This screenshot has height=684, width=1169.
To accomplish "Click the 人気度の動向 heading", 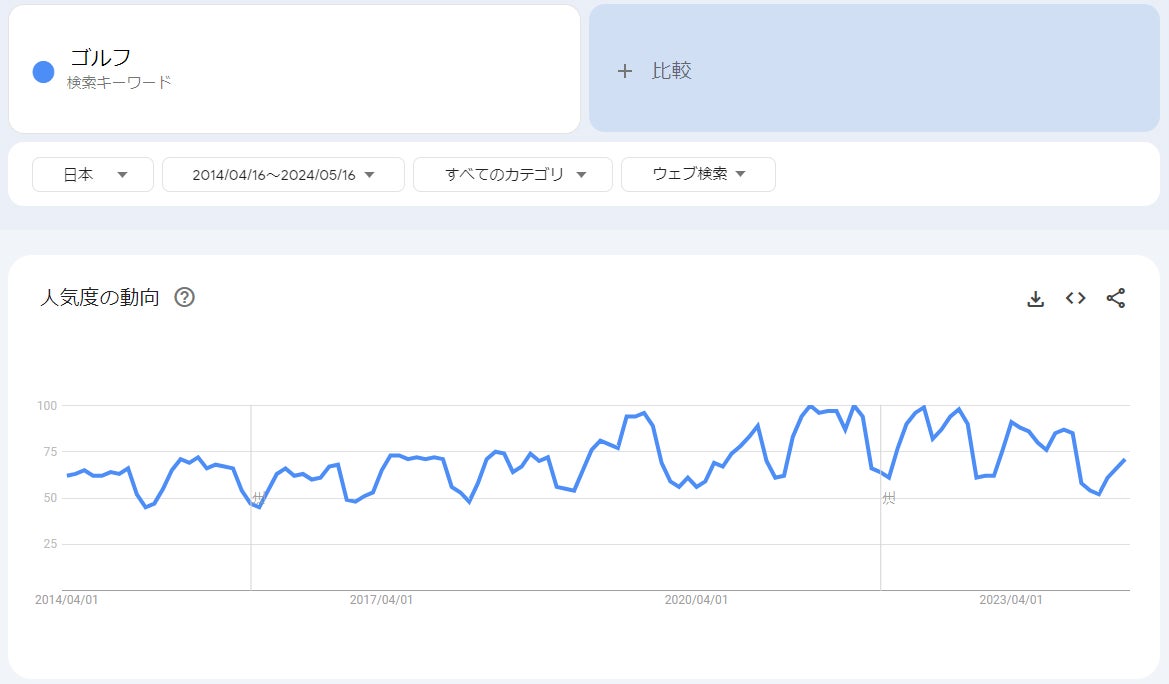I will pos(99,297).
